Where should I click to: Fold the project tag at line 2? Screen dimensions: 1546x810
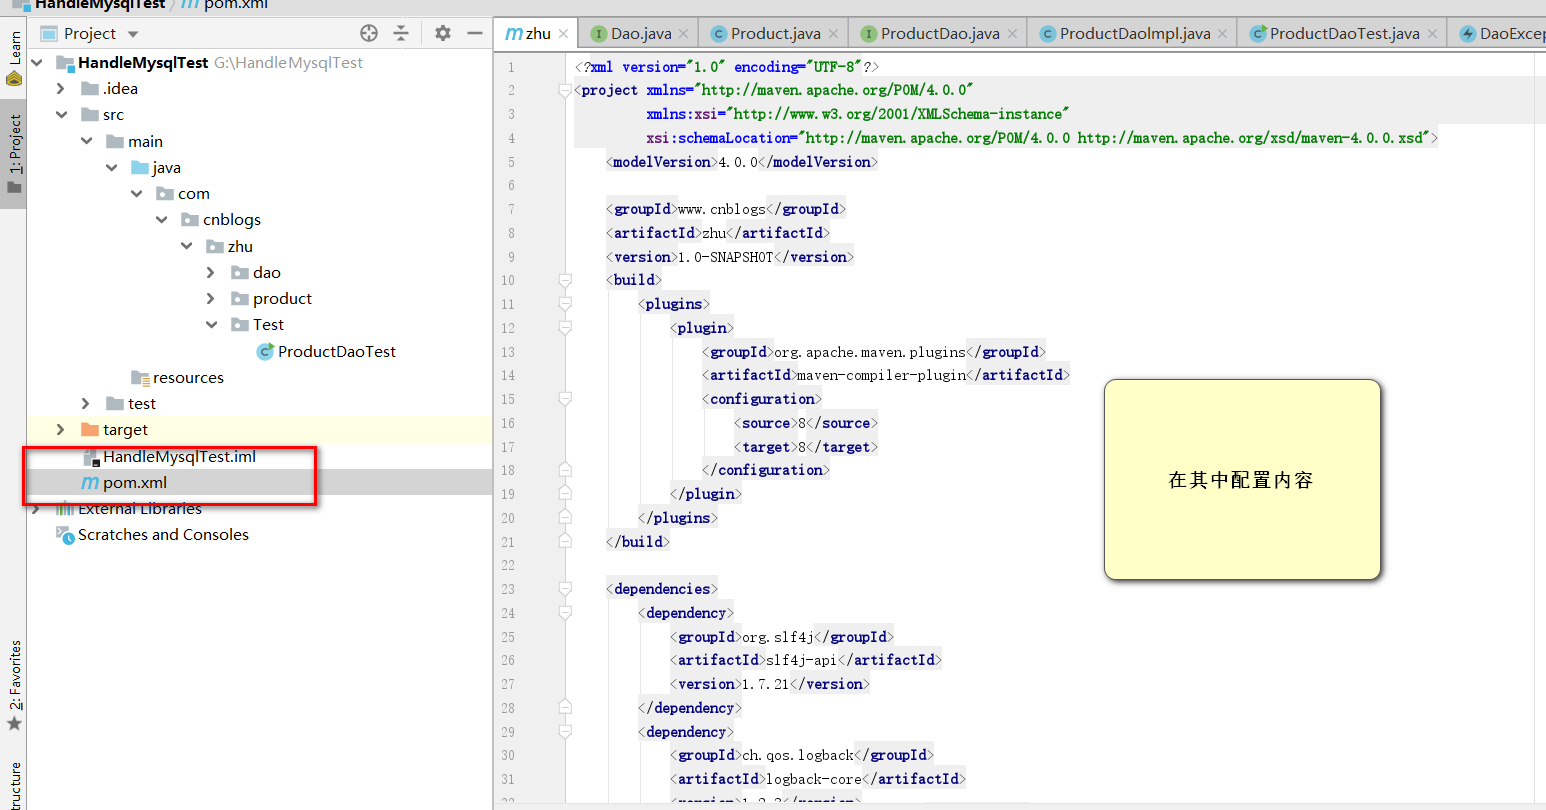point(565,90)
